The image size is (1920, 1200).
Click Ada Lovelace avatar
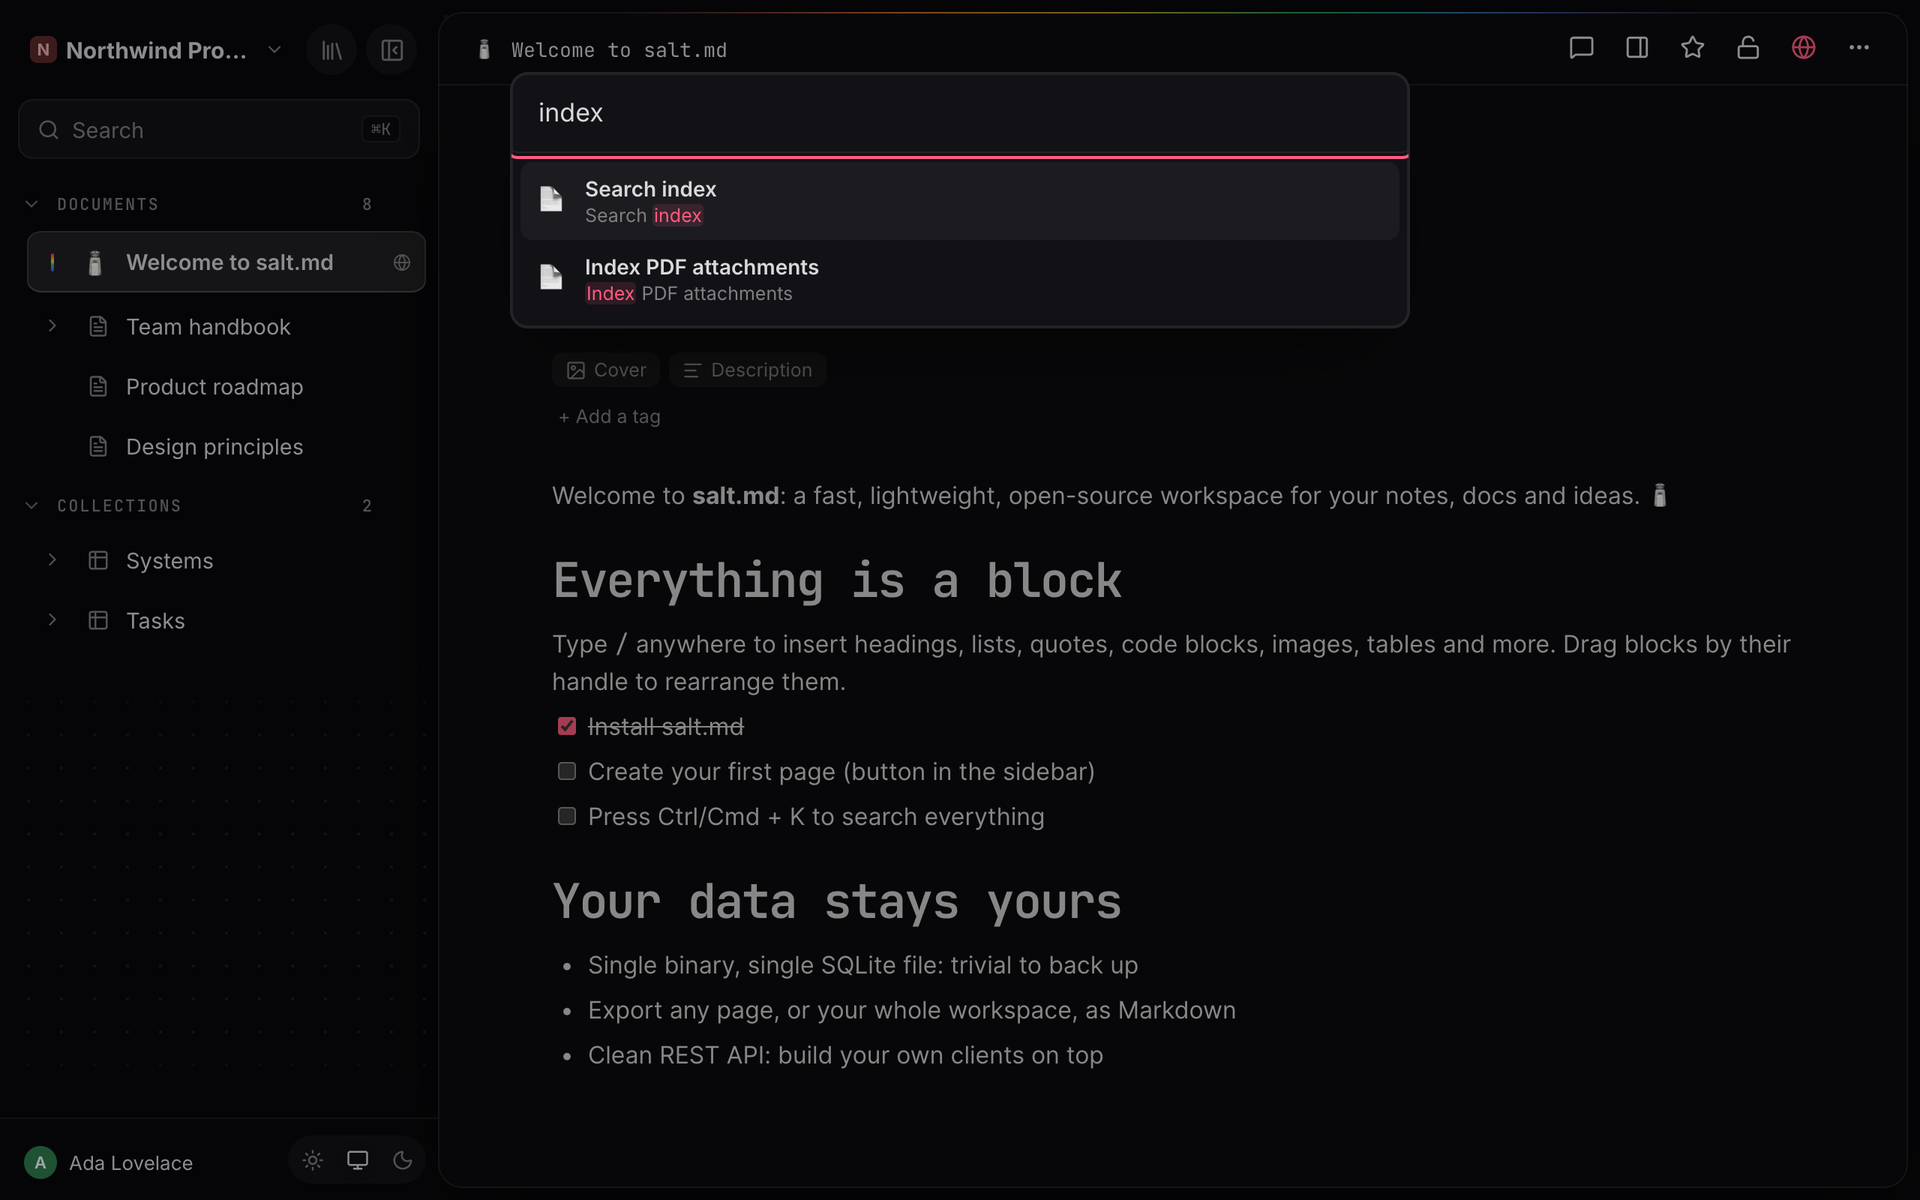click(40, 1162)
